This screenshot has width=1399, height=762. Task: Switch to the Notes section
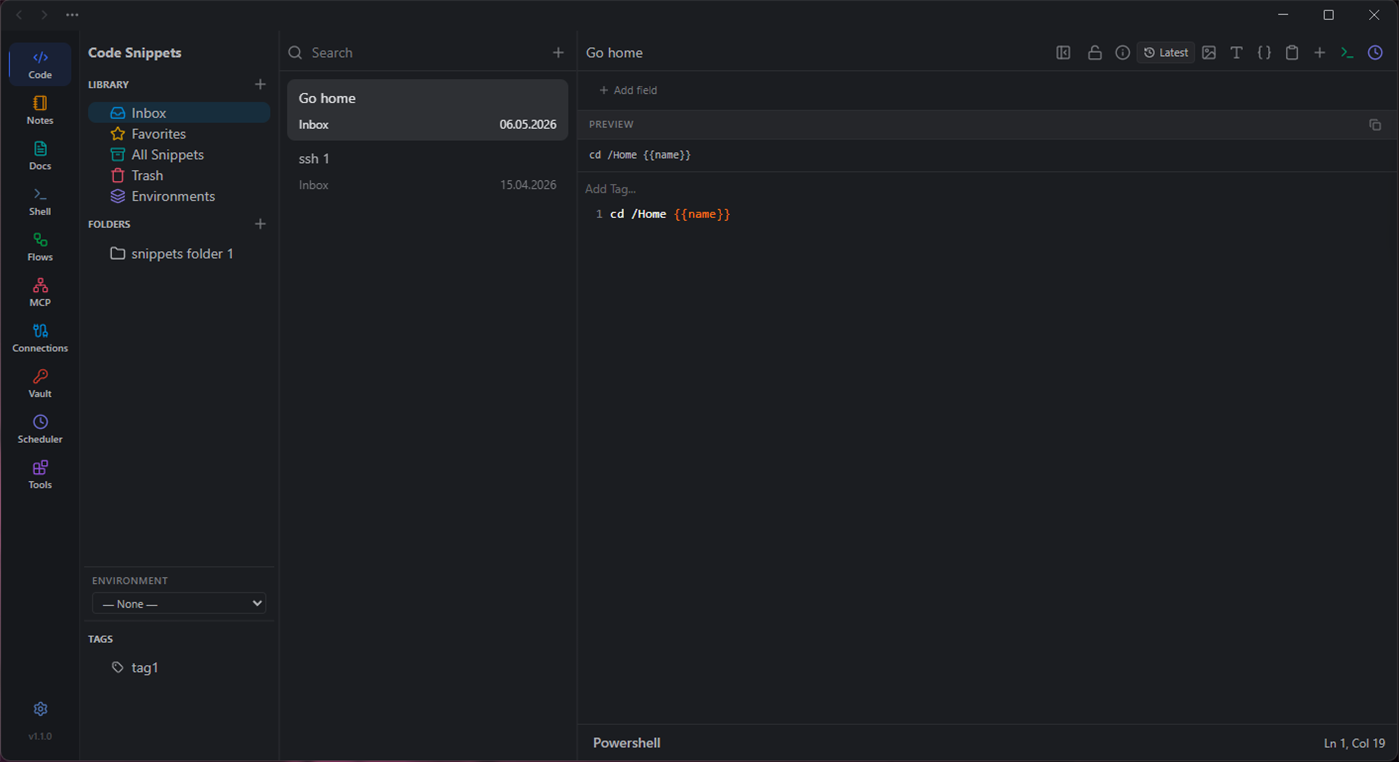[40, 110]
